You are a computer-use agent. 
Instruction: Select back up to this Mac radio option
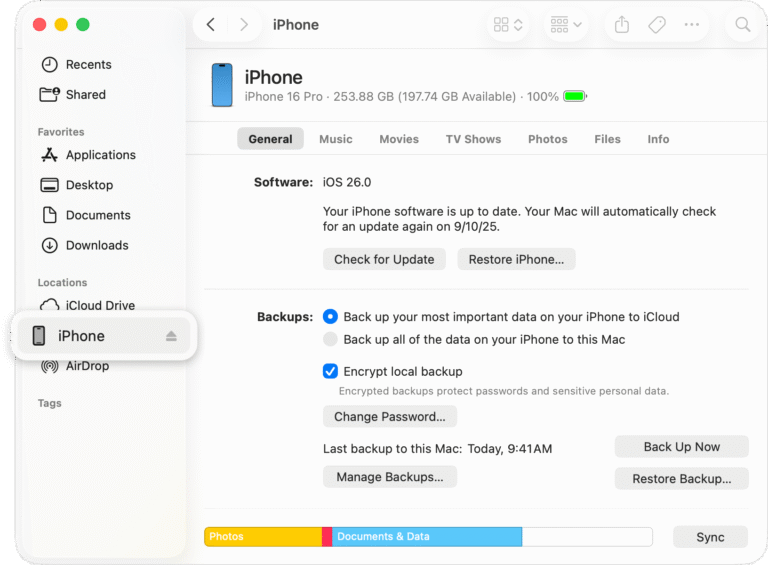pyautogui.click(x=330, y=339)
